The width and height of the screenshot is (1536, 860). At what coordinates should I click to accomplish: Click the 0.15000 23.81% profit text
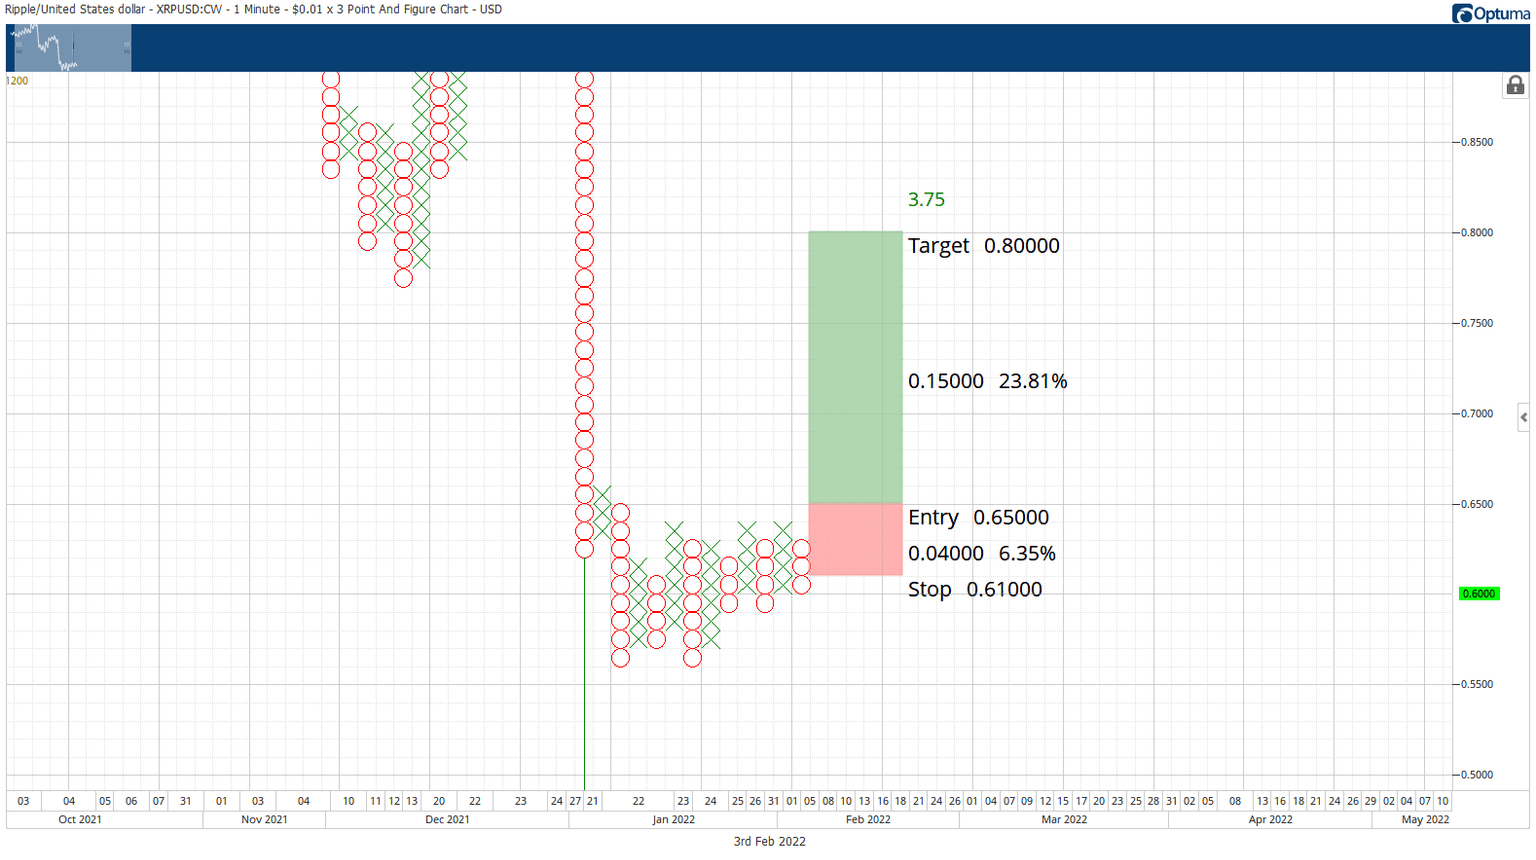(987, 381)
